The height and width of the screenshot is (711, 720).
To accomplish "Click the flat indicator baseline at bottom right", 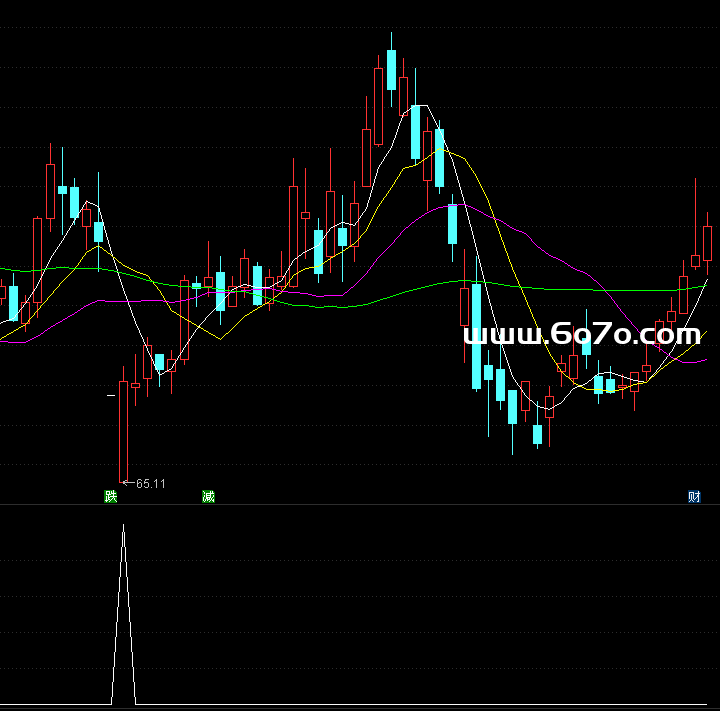I will click(x=600, y=705).
